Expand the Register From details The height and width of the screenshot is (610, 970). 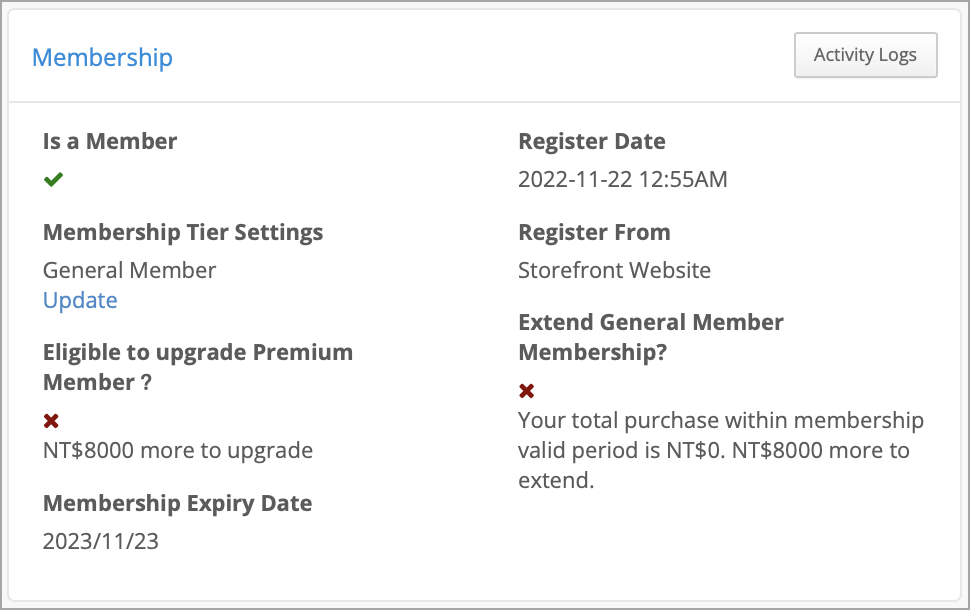[x=594, y=231]
